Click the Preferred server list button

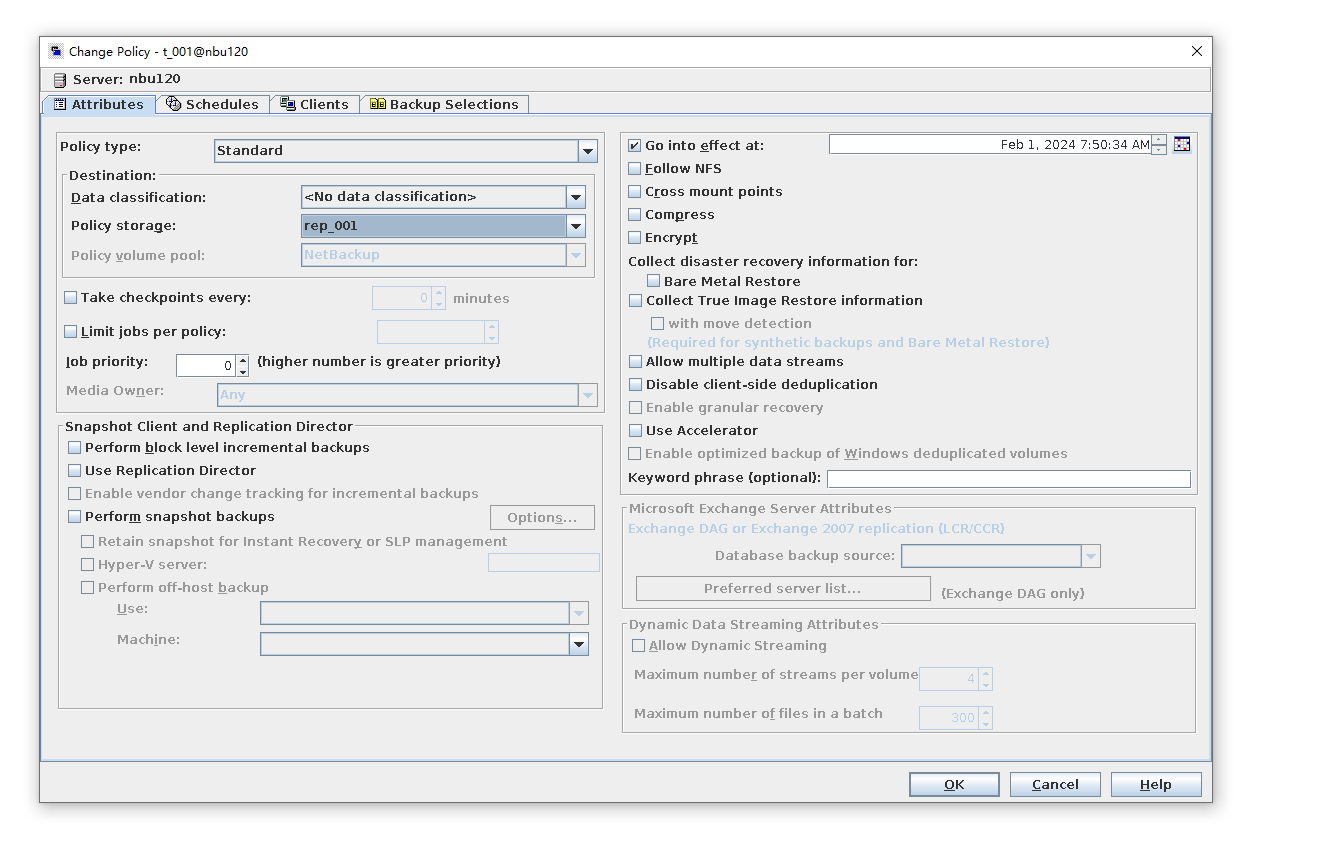(x=783, y=588)
